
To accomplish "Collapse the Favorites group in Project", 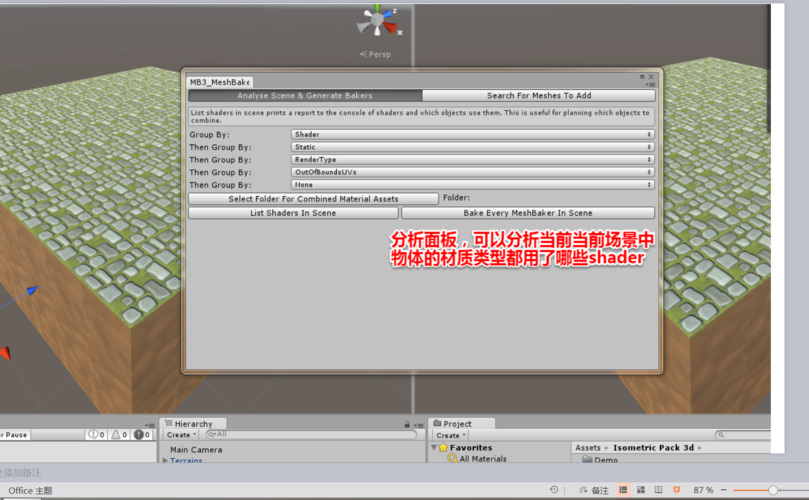I will pos(434,447).
